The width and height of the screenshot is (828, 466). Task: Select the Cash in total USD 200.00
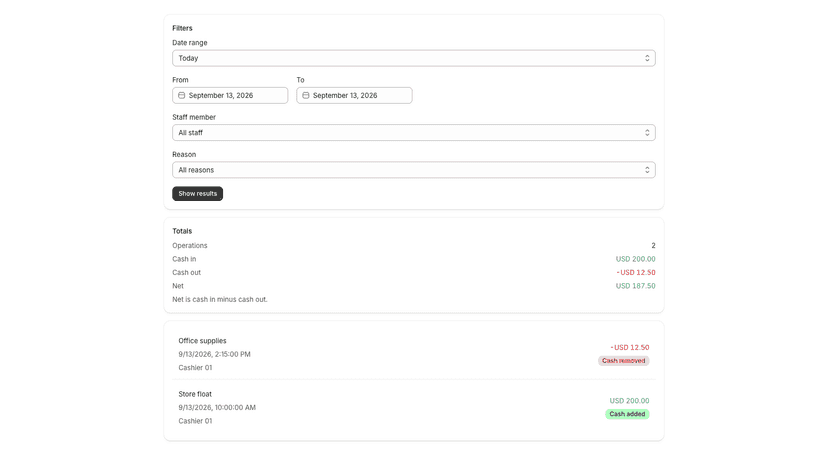635,259
